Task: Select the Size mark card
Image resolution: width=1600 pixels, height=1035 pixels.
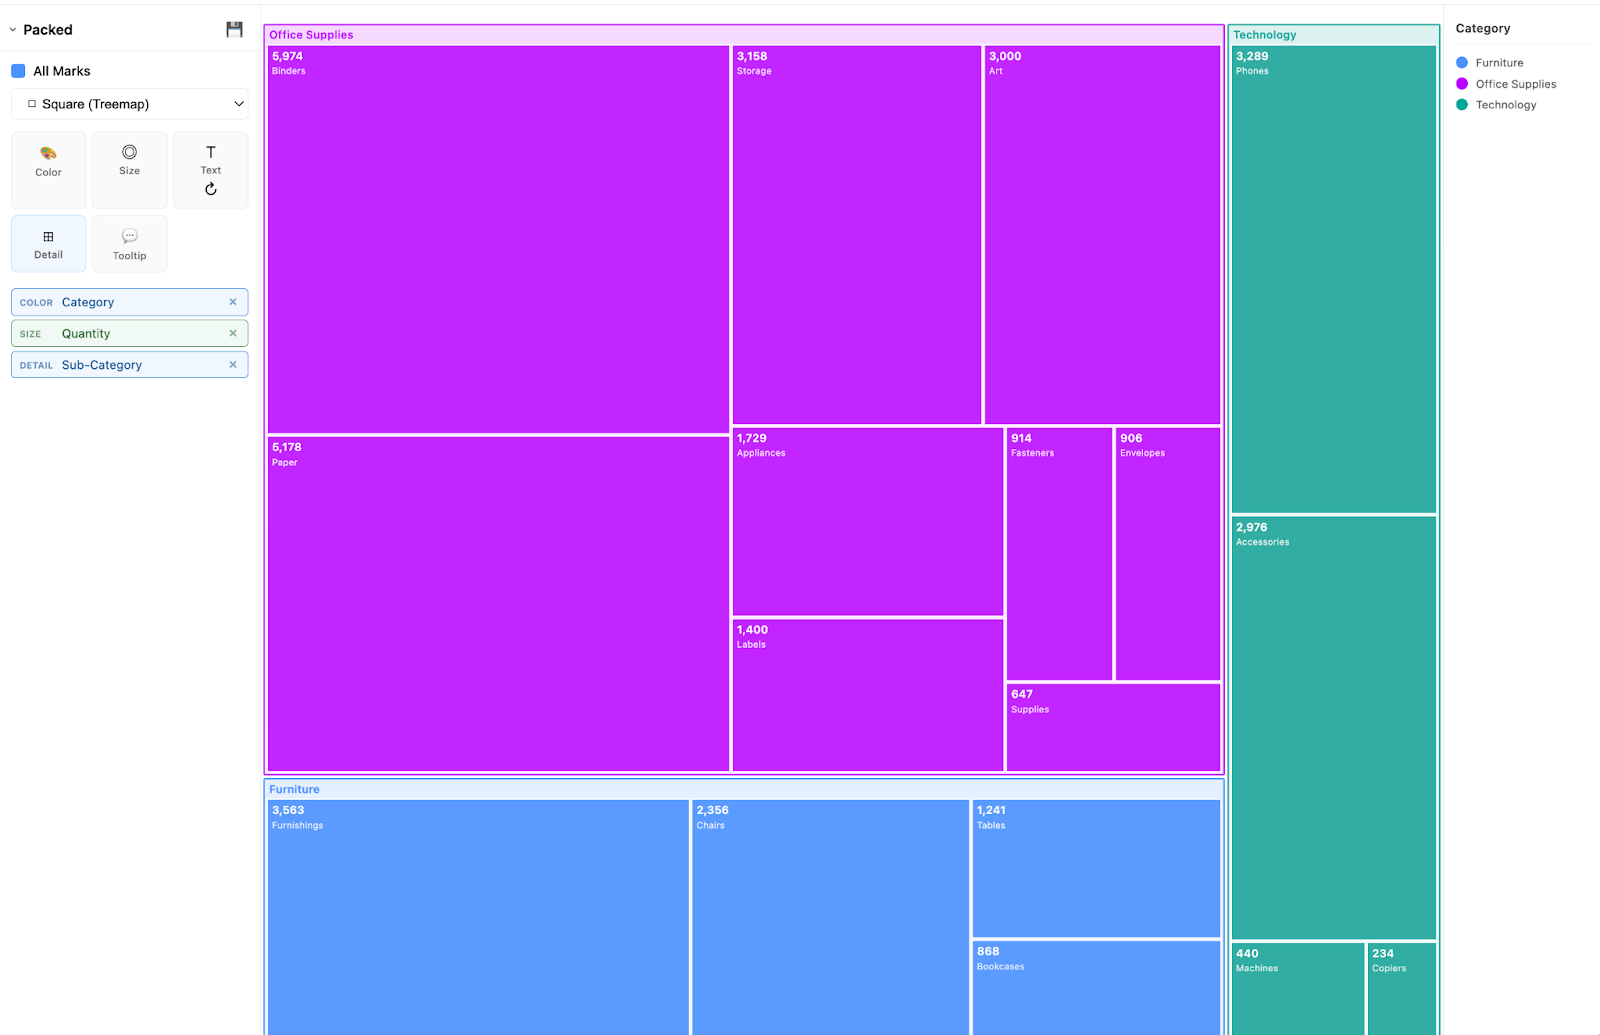Action: pyautogui.click(x=129, y=170)
